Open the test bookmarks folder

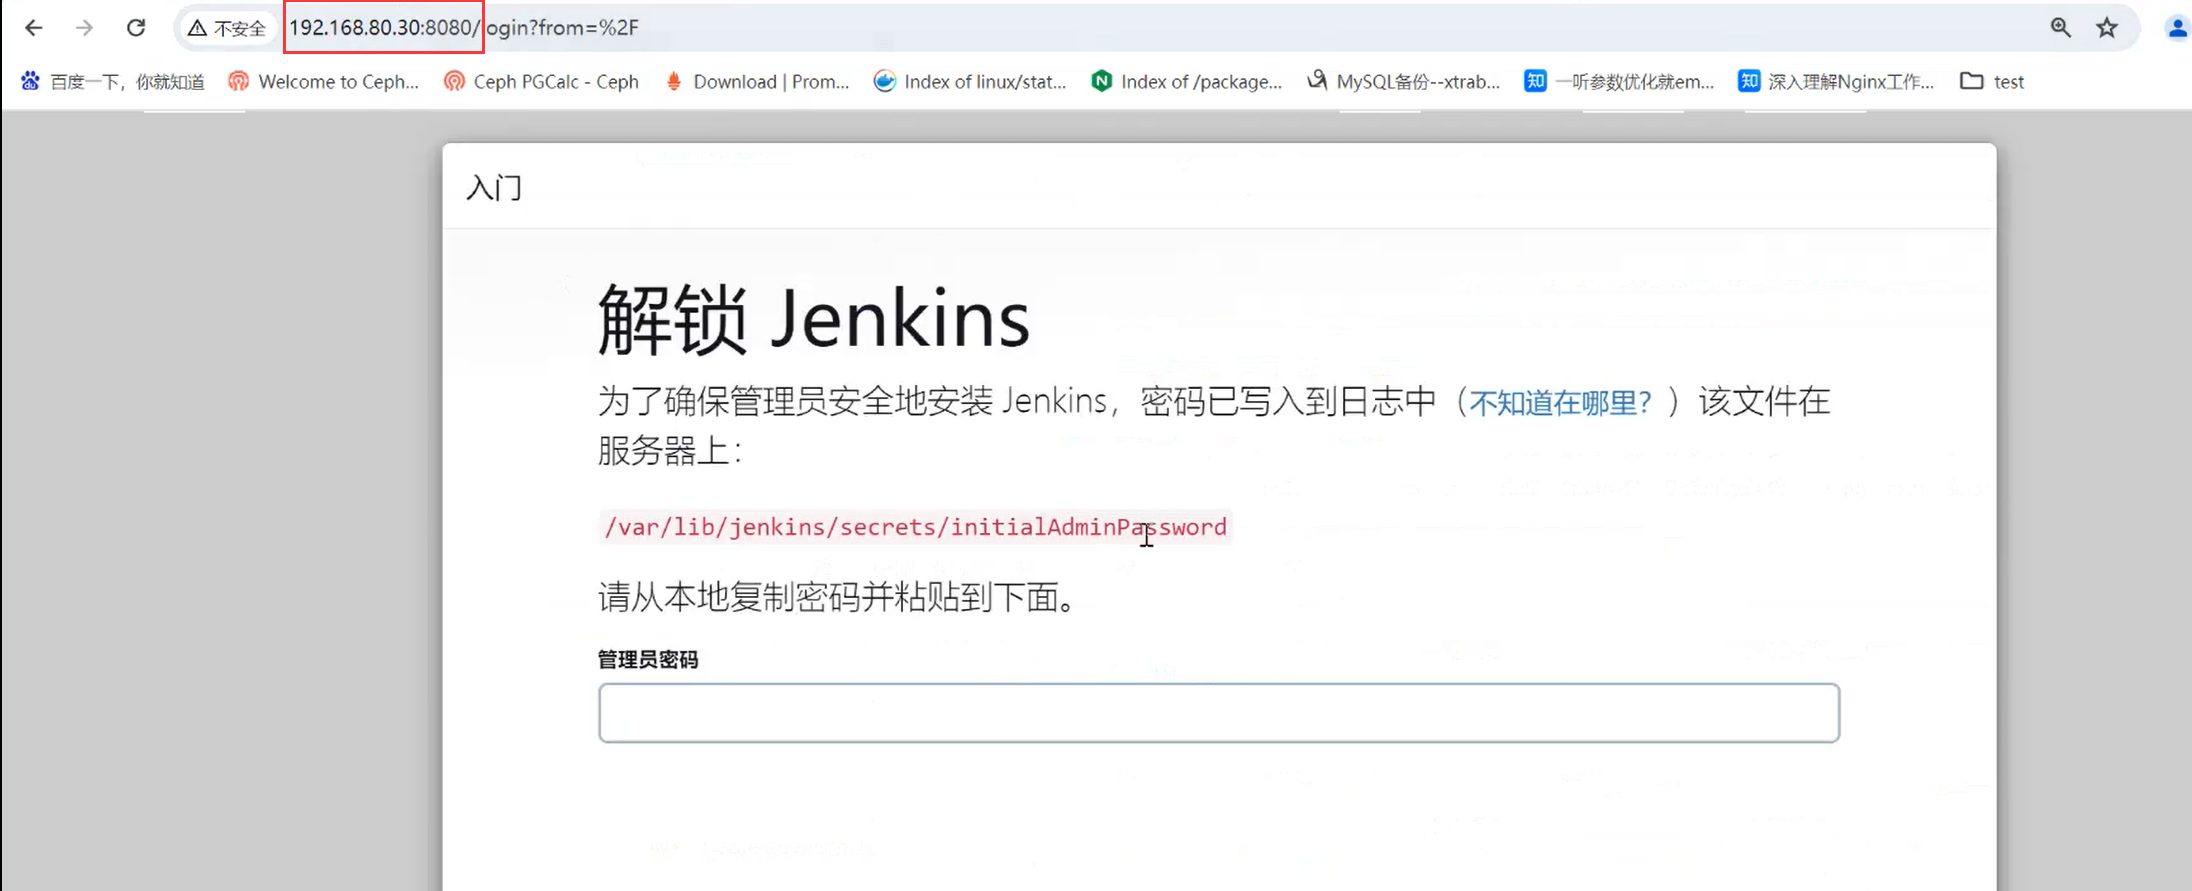tap(1992, 82)
